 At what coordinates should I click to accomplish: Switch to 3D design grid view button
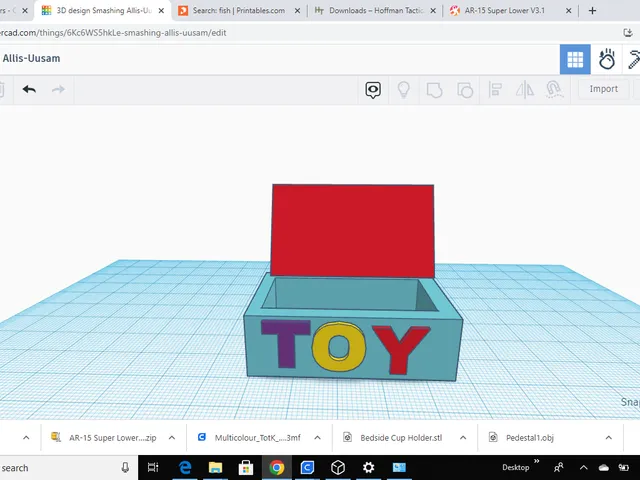[x=575, y=60]
